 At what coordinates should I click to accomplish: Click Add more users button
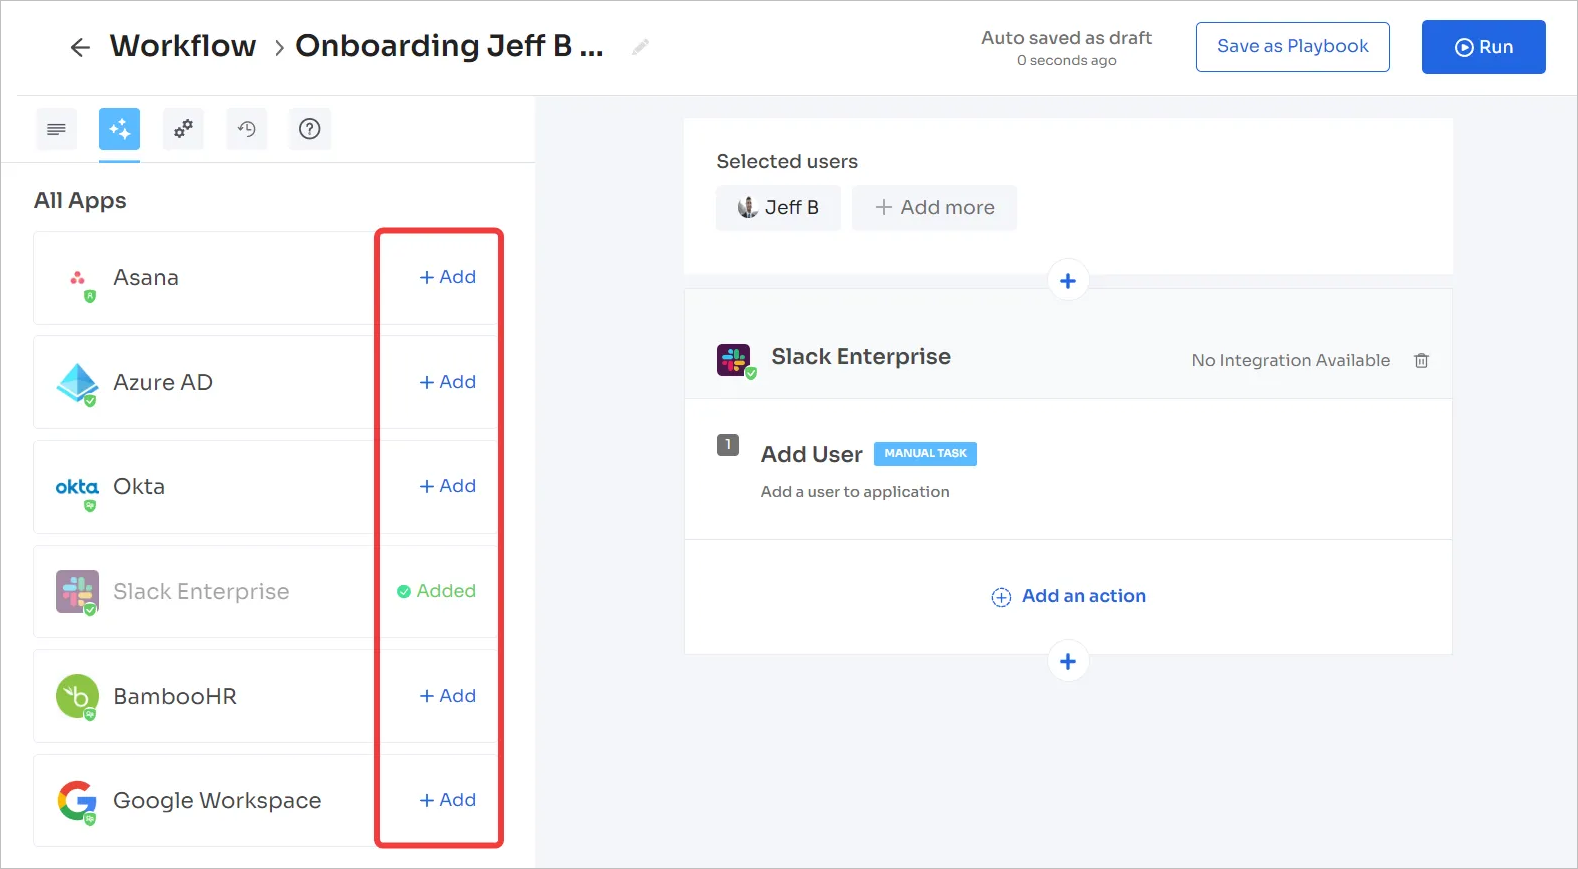(x=934, y=208)
